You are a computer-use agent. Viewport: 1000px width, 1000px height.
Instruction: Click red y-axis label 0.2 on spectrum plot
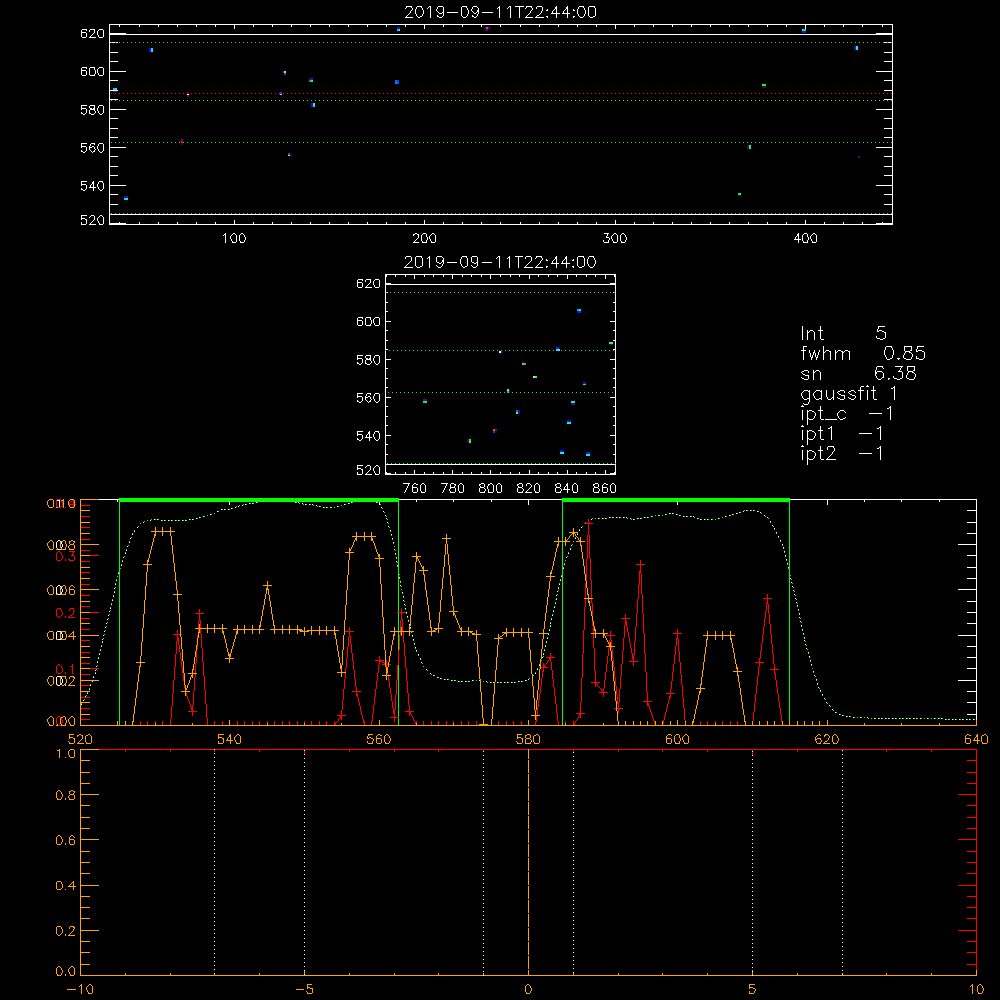[66, 613]
